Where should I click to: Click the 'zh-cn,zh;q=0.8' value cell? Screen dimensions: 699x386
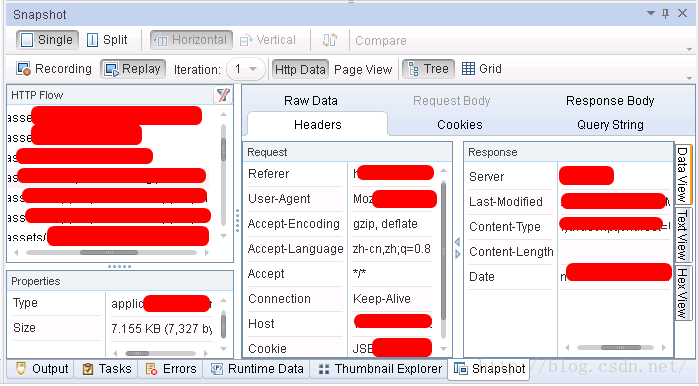(x=391, y=249)
